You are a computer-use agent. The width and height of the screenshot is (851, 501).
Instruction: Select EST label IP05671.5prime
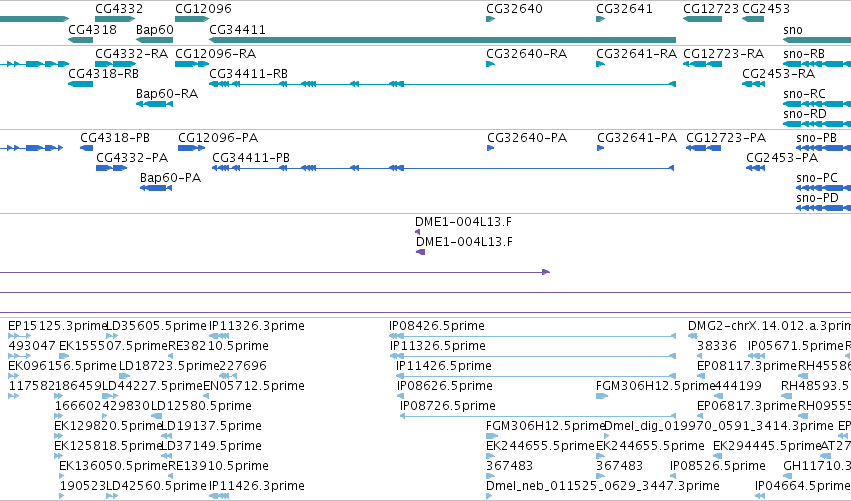tap(796, 346)
